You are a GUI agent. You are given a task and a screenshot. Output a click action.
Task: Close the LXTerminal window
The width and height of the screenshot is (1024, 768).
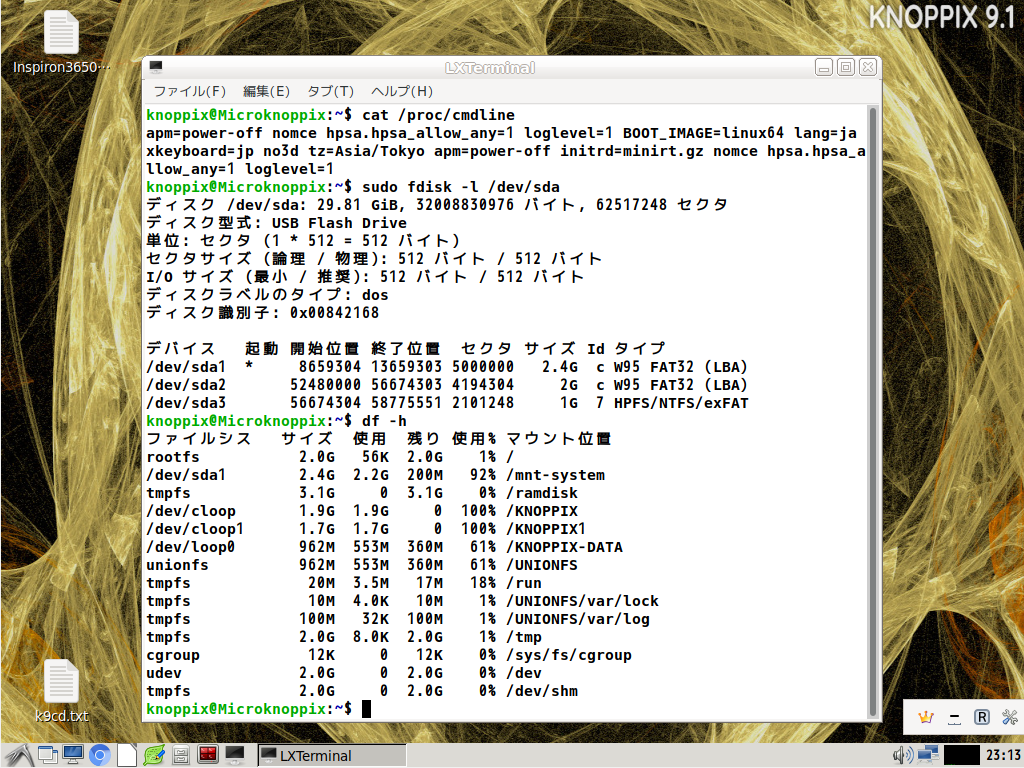868,67
